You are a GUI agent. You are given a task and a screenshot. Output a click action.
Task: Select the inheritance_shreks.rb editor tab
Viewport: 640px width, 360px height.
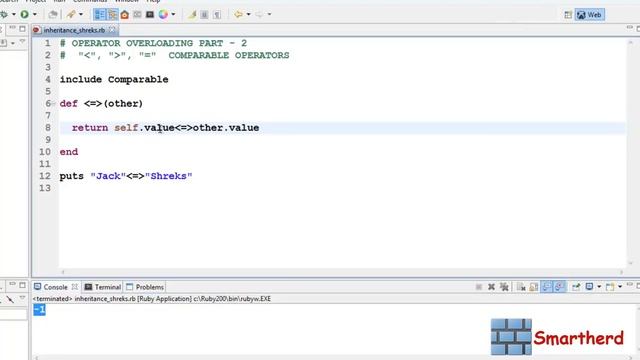click(x=74, y=30)
